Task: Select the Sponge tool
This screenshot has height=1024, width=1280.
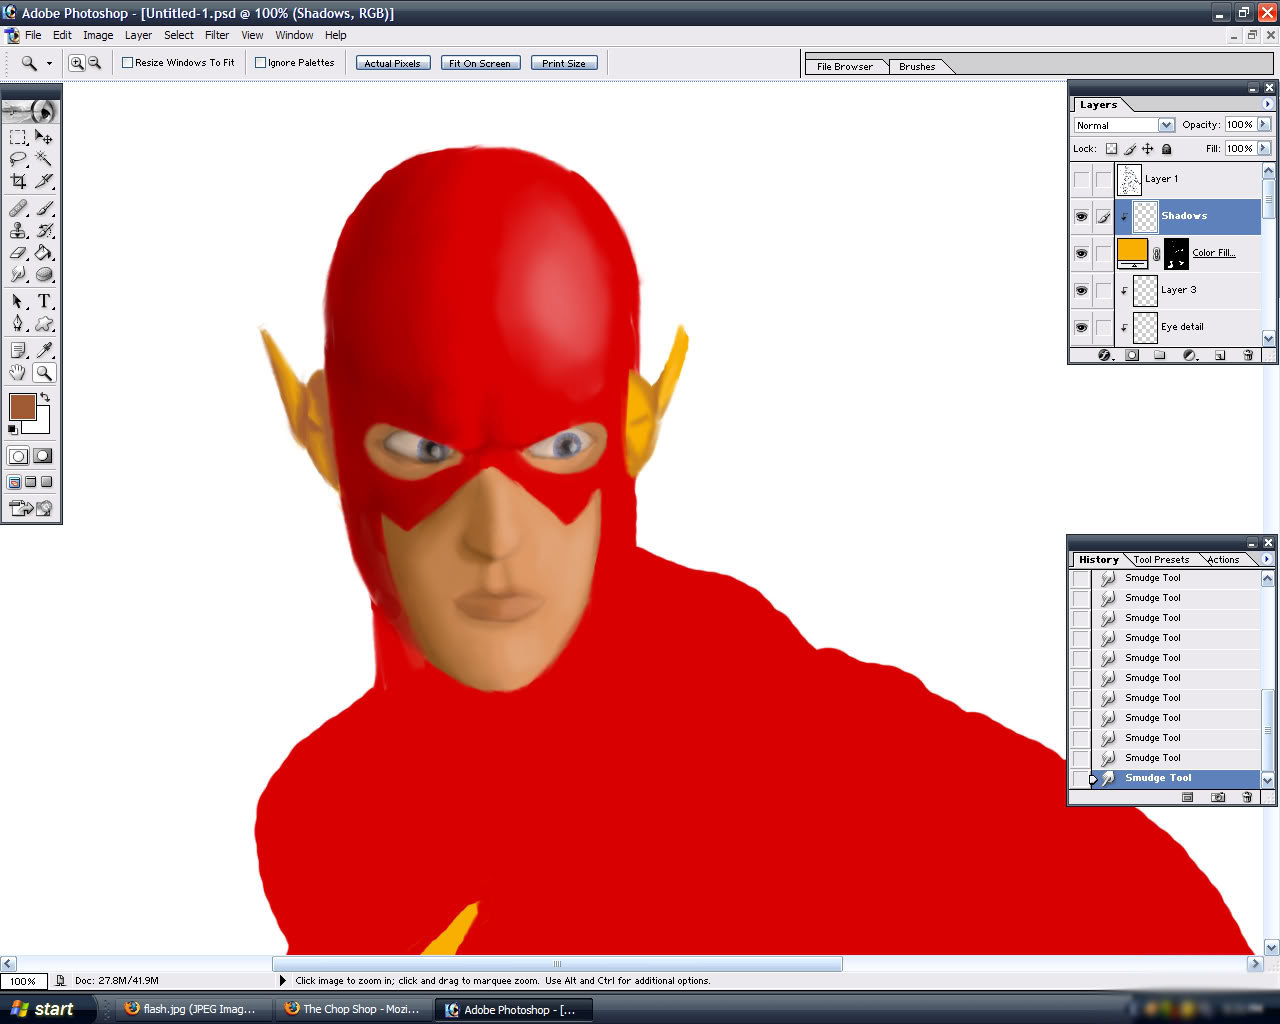Action: coord(44,274)
